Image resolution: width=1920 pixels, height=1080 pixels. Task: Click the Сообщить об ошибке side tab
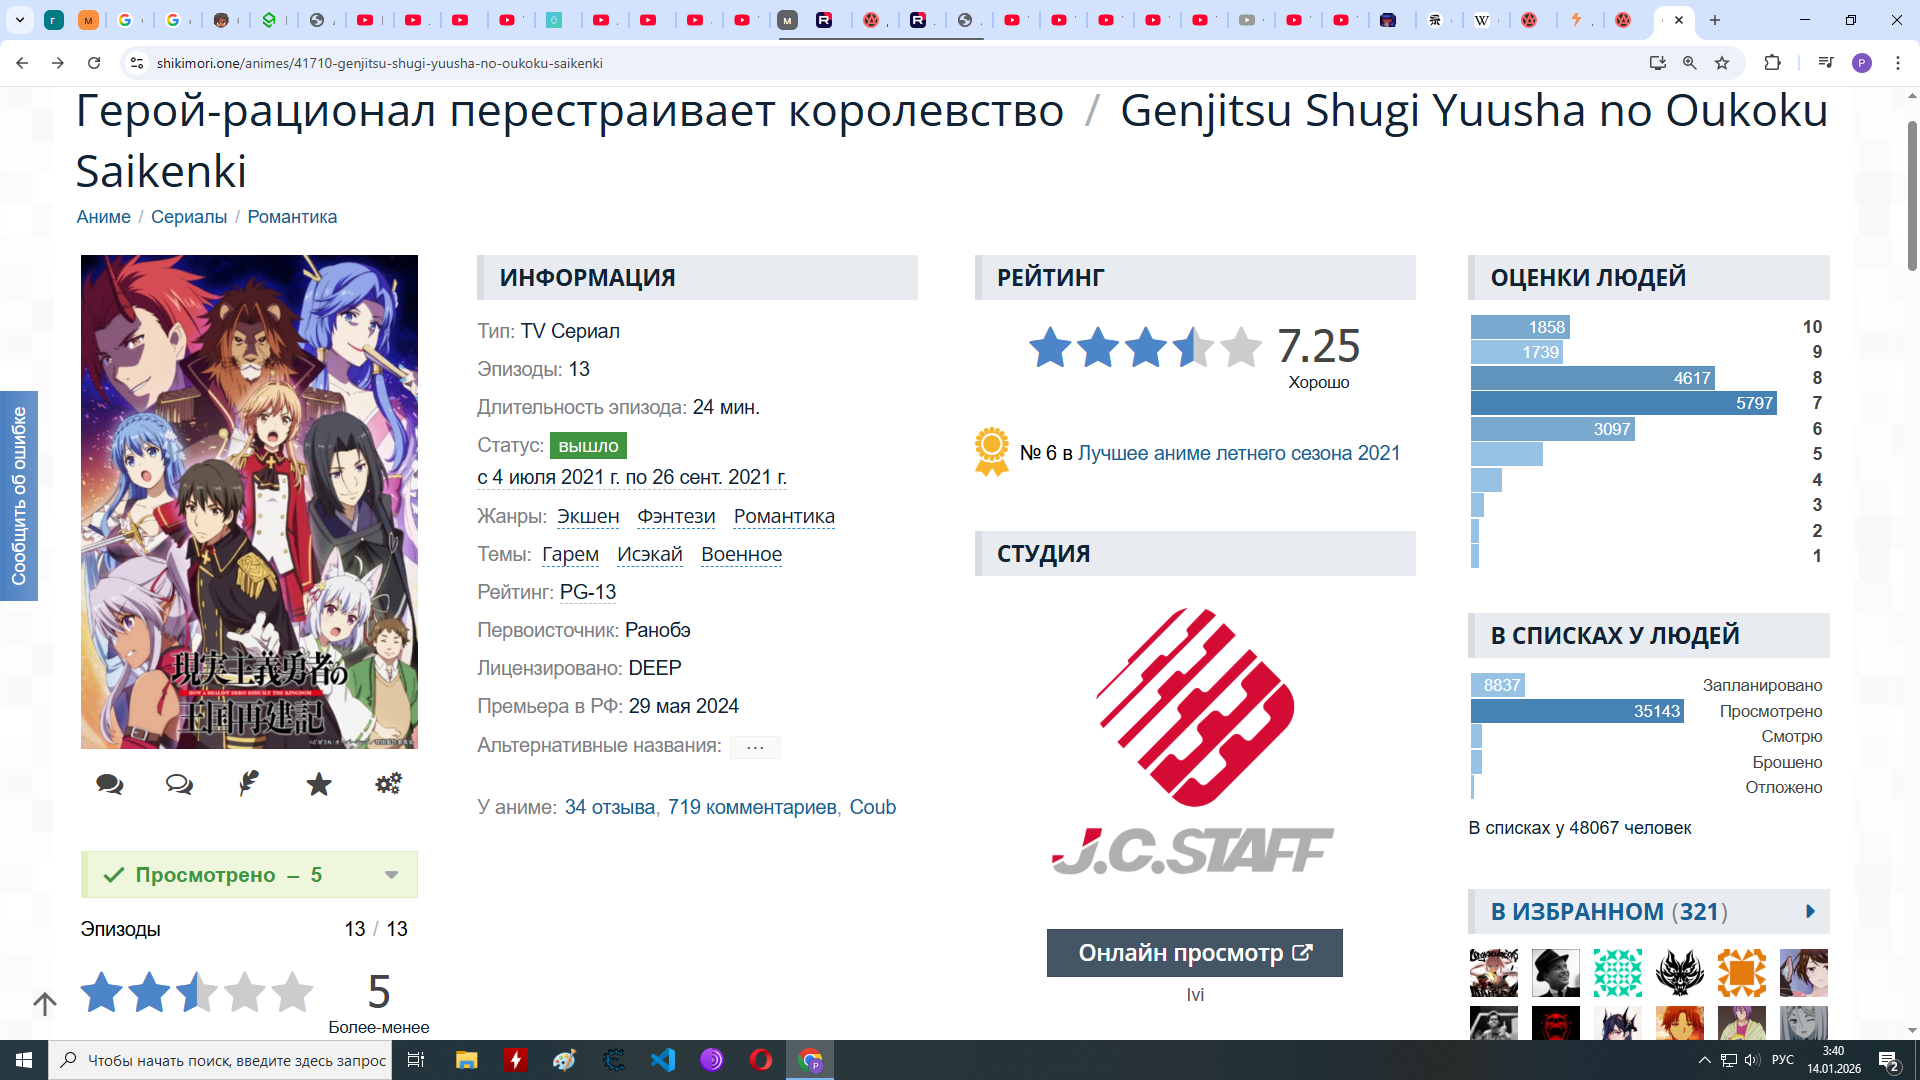[x=19, y=495]
